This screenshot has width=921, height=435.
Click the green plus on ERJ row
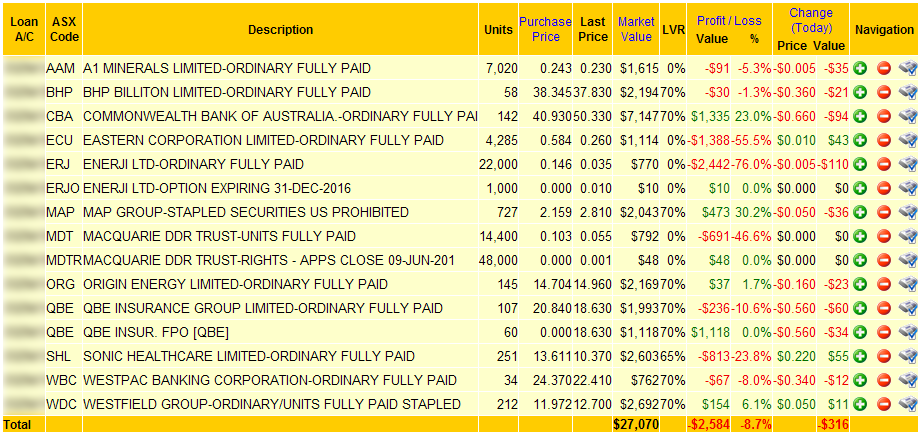click(x=861, y=164)
